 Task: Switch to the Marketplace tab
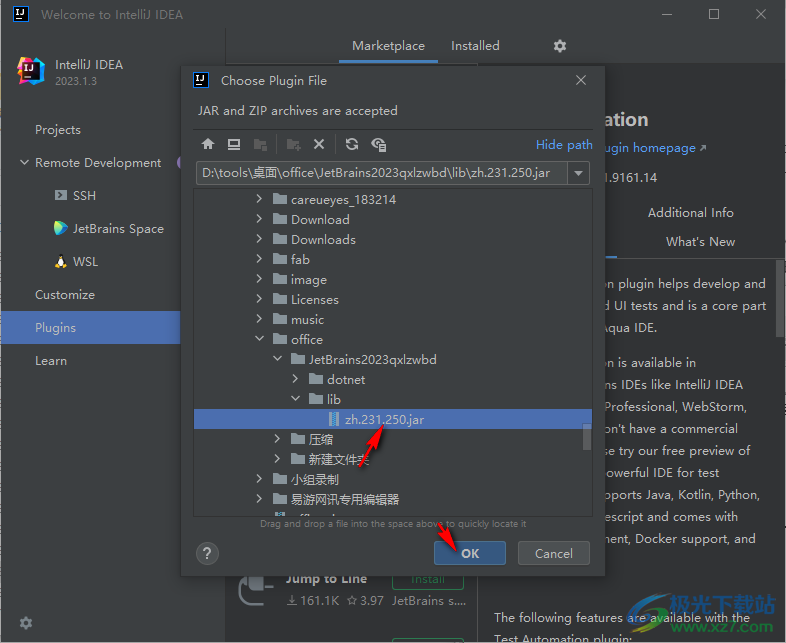(388, 46)
